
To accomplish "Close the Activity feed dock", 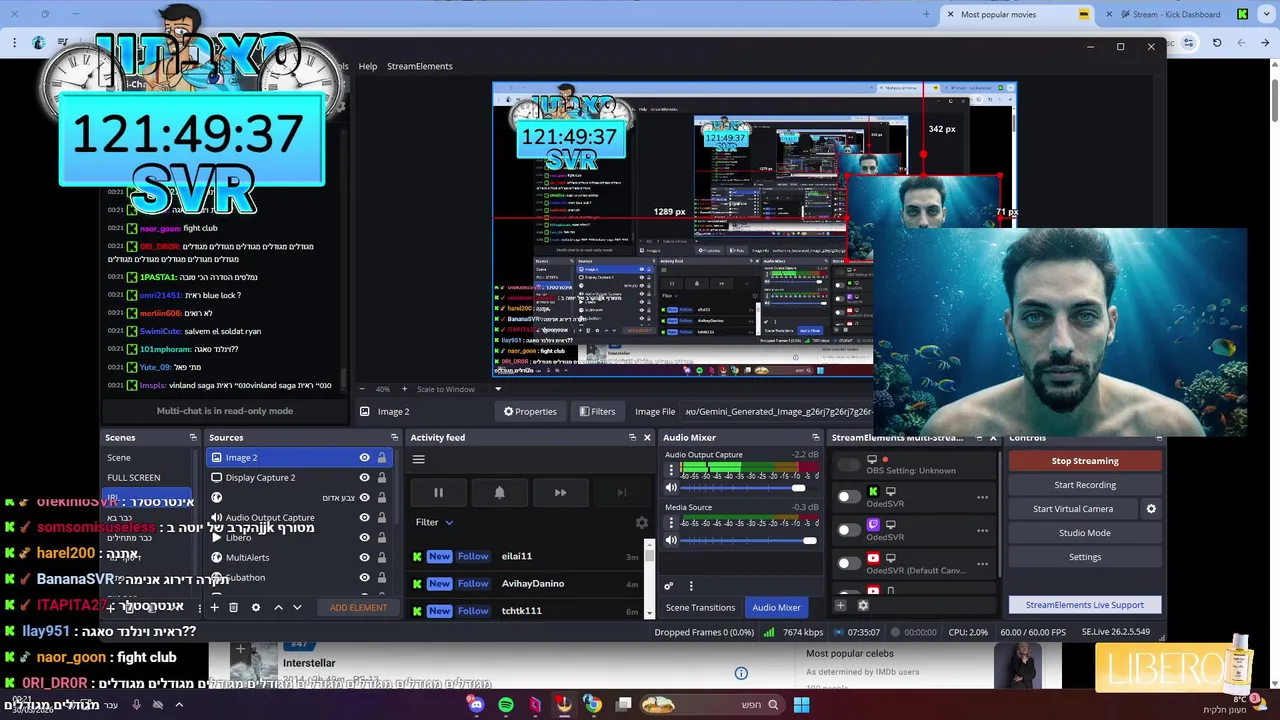I will [x=647, y=437].
